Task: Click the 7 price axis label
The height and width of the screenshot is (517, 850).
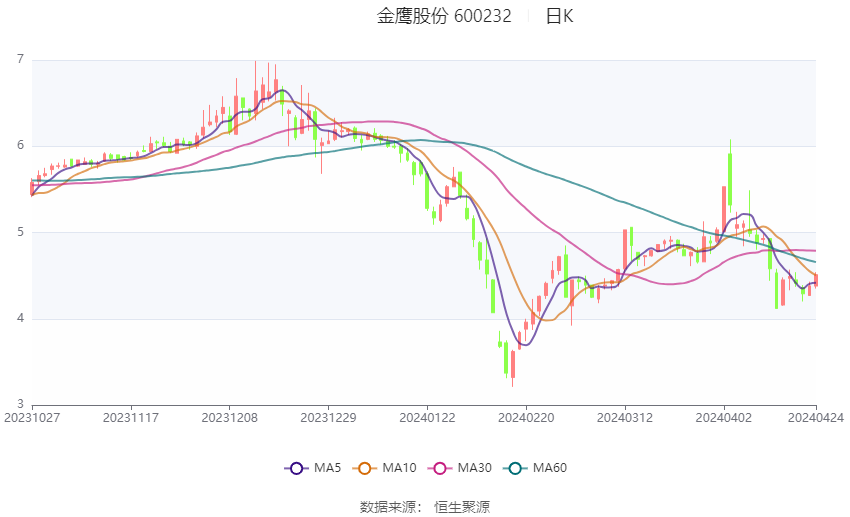Action: (21, 59)
